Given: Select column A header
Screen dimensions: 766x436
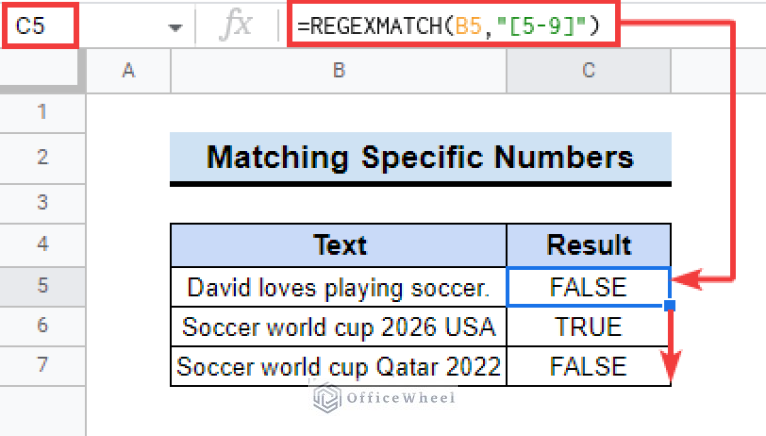Looking at the screenshot, I should 128,71.
